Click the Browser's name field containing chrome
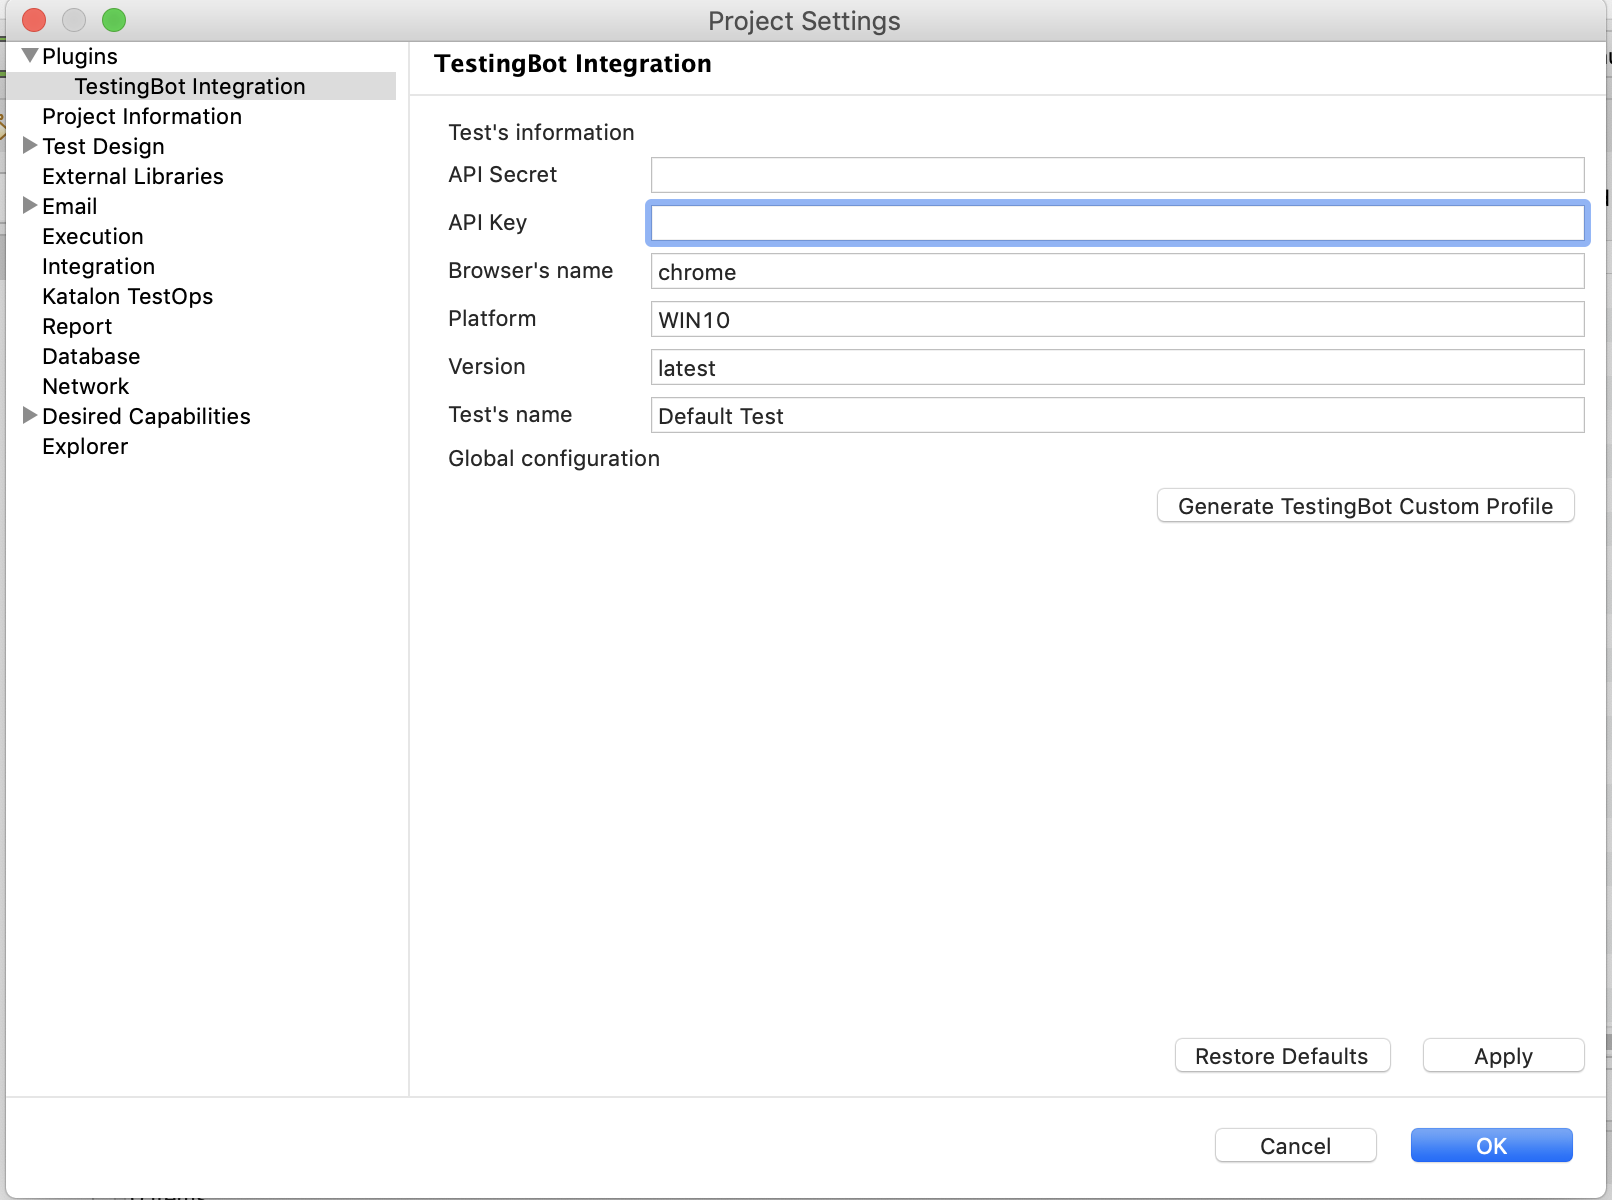The height and width of the screenshot is (1200, 1612). pyautogui.click(x=1117, y=271)
